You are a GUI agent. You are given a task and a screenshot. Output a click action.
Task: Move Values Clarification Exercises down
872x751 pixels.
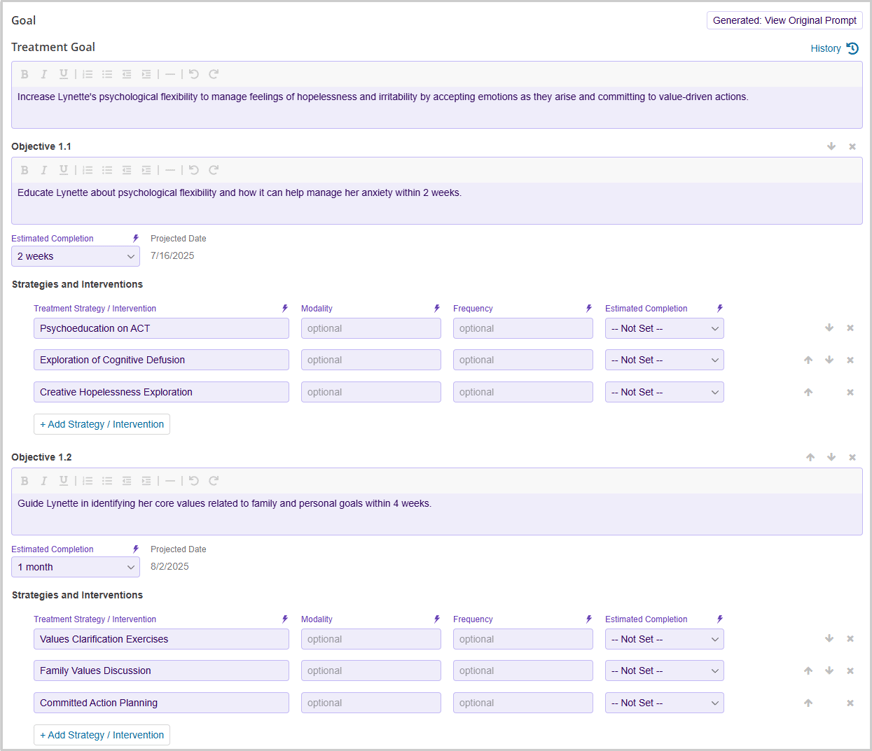pos(829,639)
